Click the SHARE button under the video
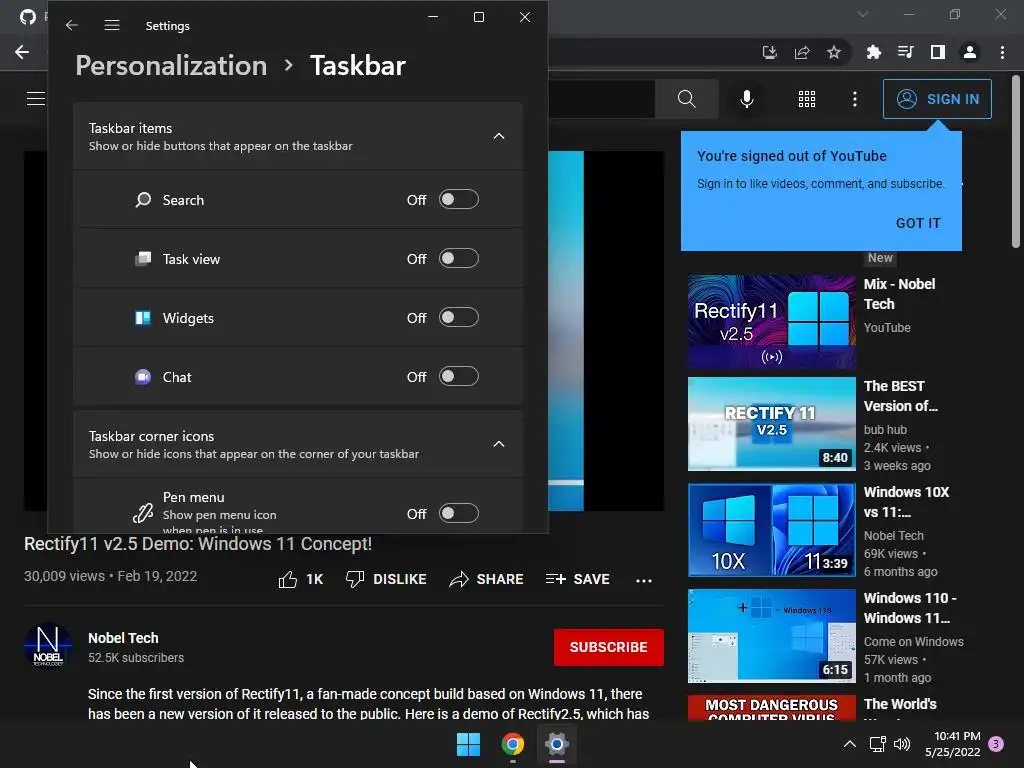Viewport: 1024px width, 768px height. 487,579
